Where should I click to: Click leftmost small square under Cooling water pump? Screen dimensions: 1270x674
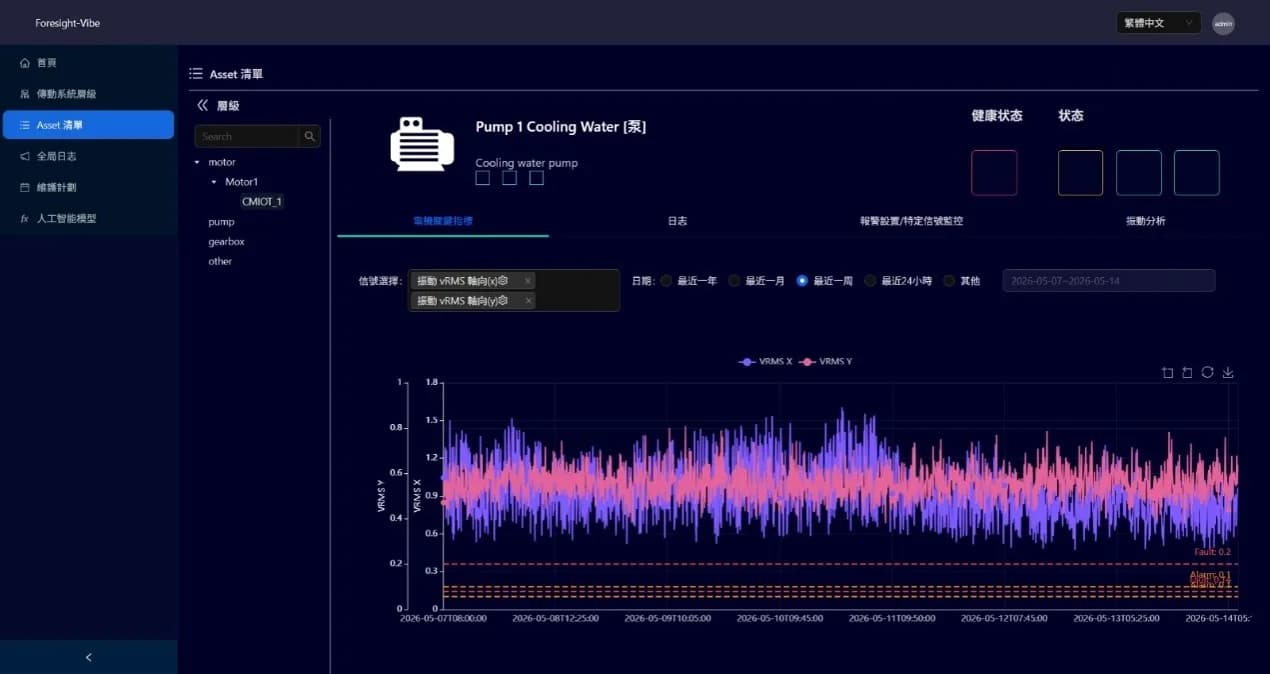(482, 178)
